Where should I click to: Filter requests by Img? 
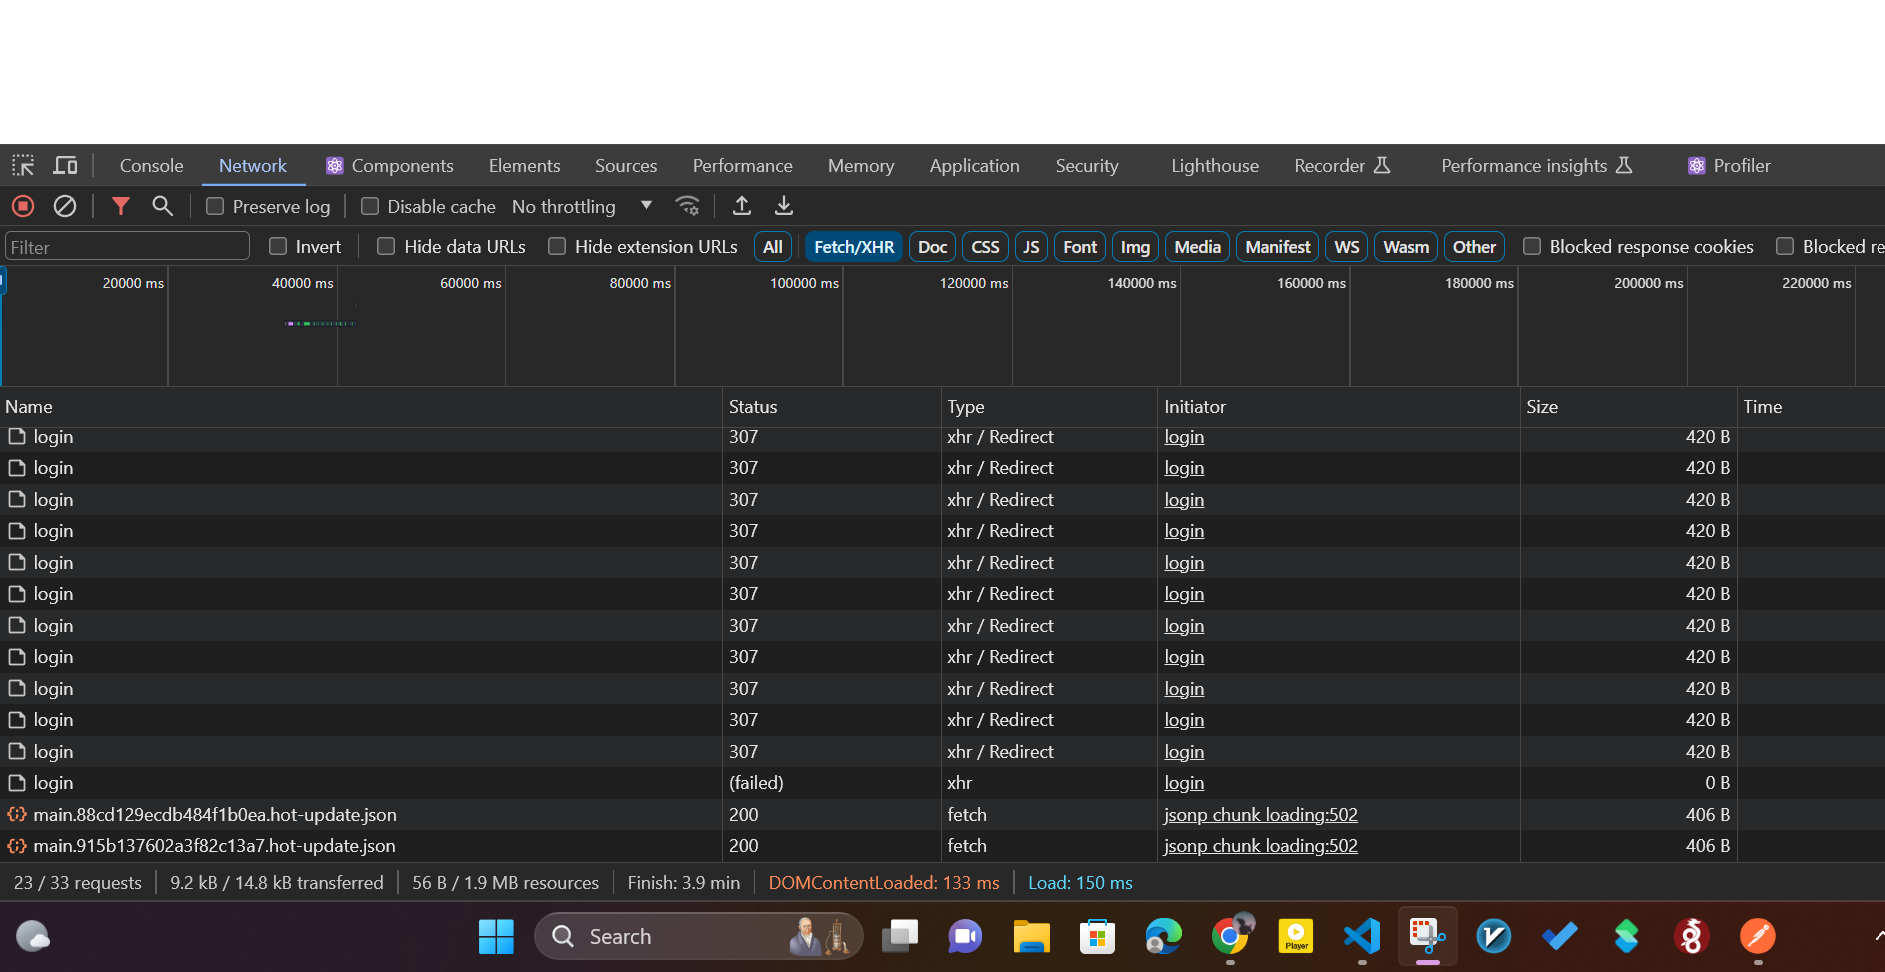tap(1135, 247)
